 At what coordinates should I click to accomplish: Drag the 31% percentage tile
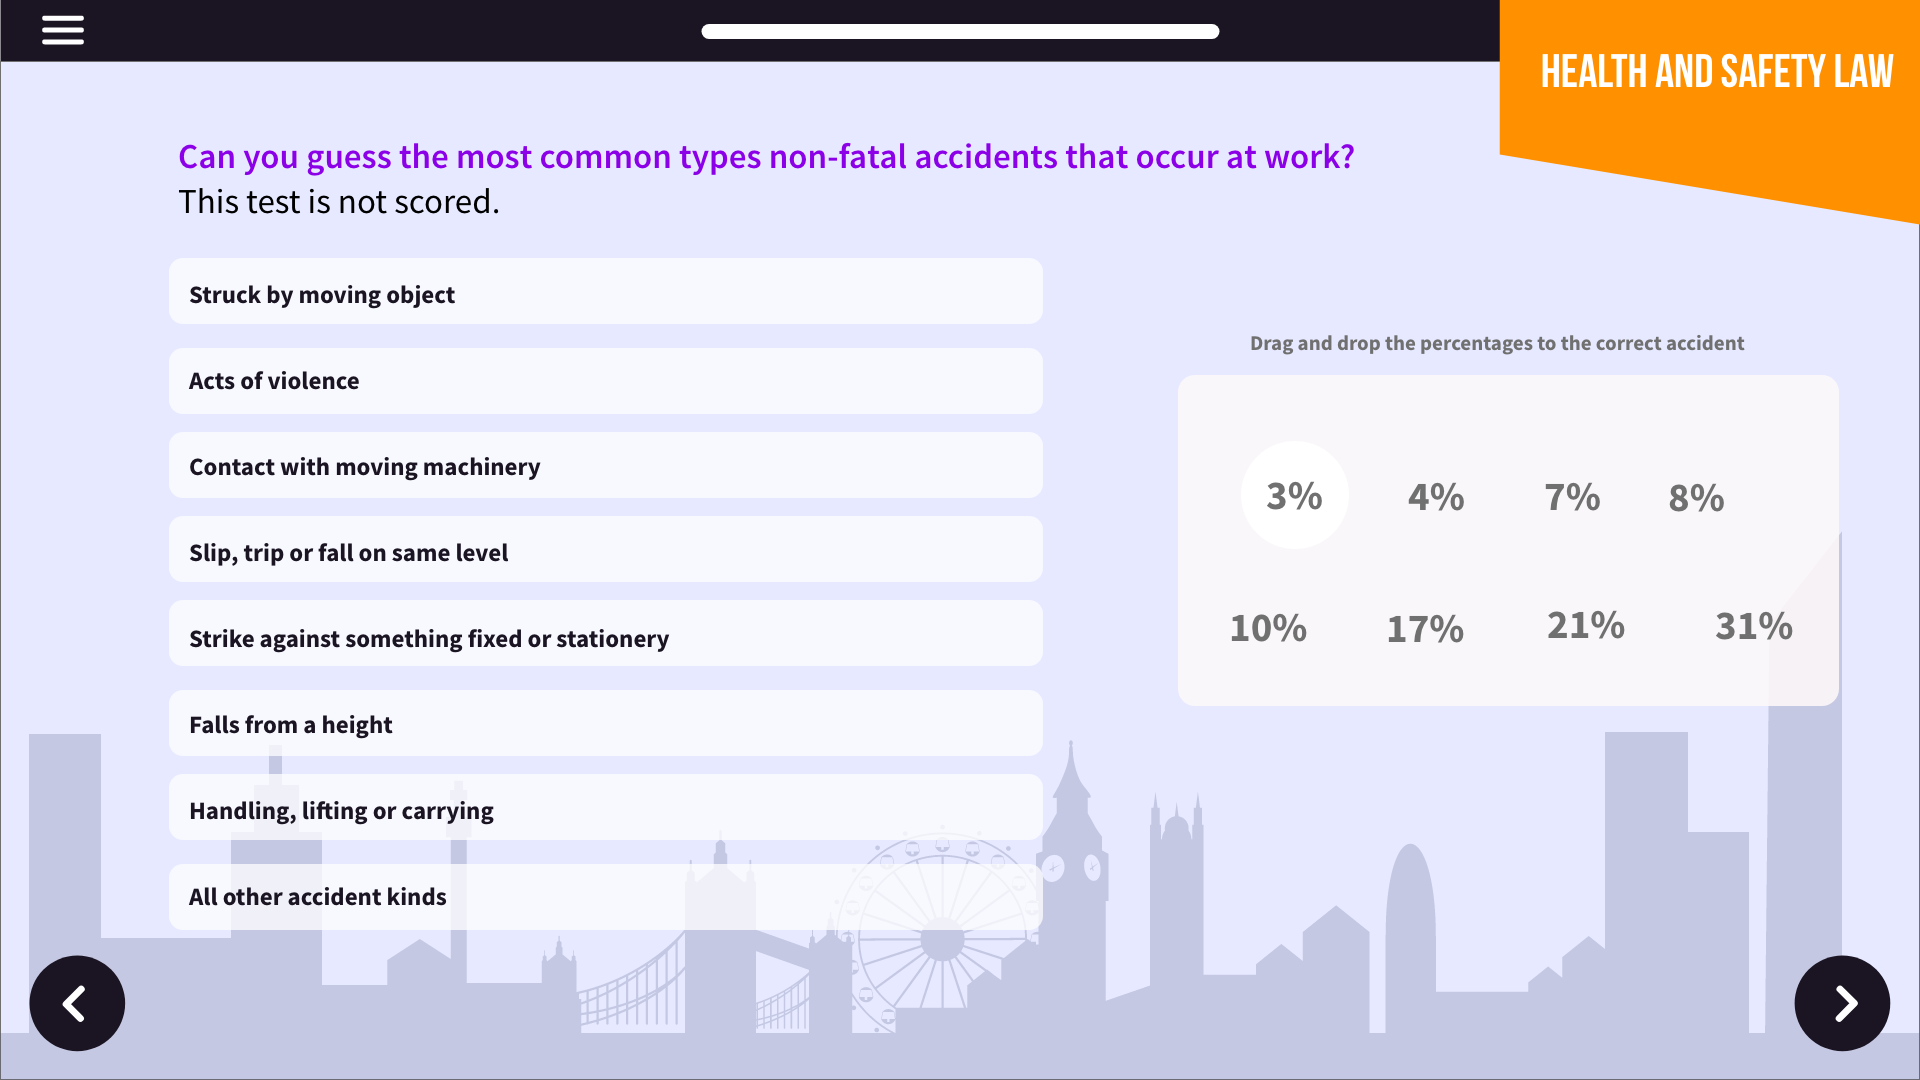(x=1754, y=626)
